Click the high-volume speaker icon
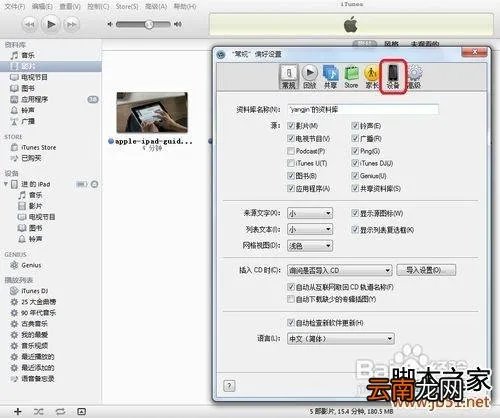The image size is (500, 418). click(178, 24)
